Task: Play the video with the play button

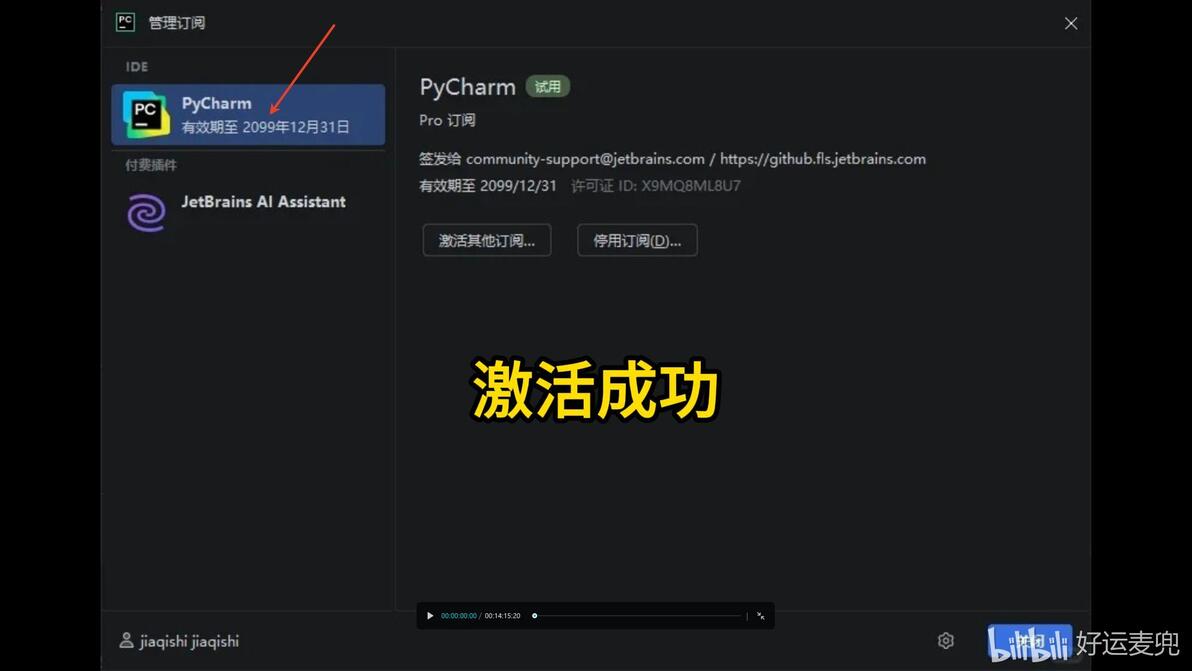Action: click(x=430, y=616)
